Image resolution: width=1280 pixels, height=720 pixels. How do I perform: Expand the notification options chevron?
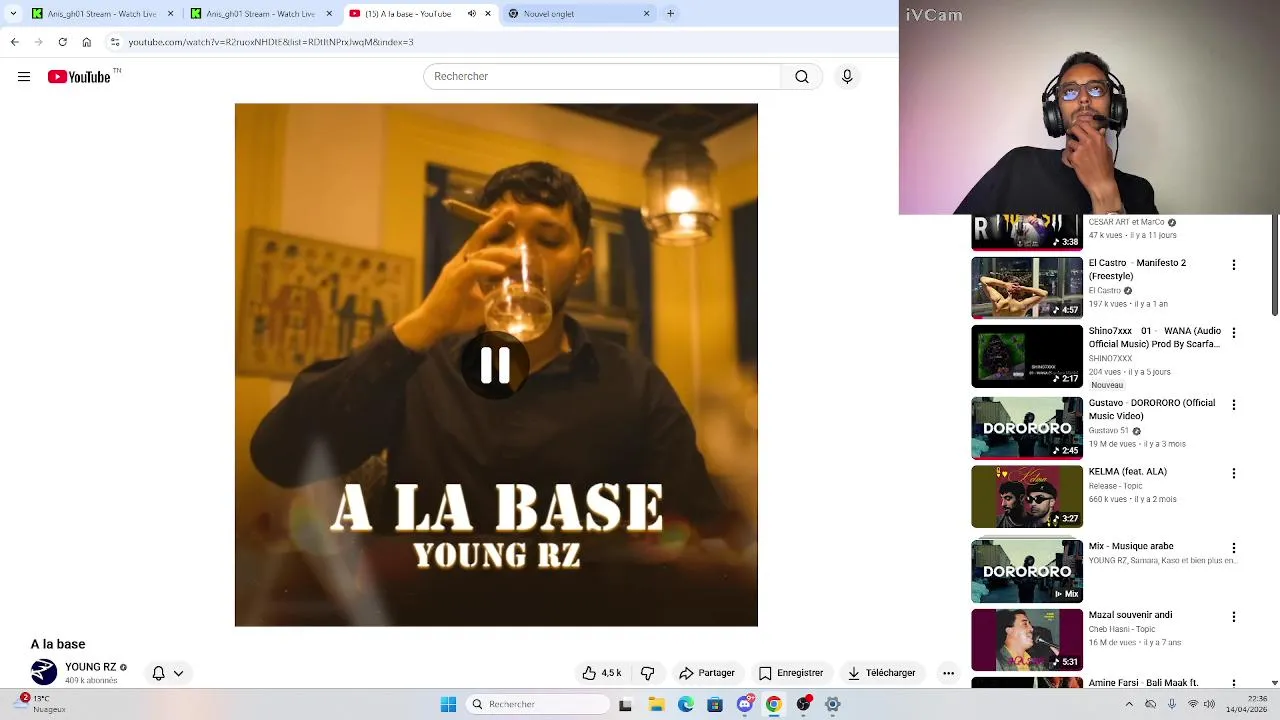(178, 673)
